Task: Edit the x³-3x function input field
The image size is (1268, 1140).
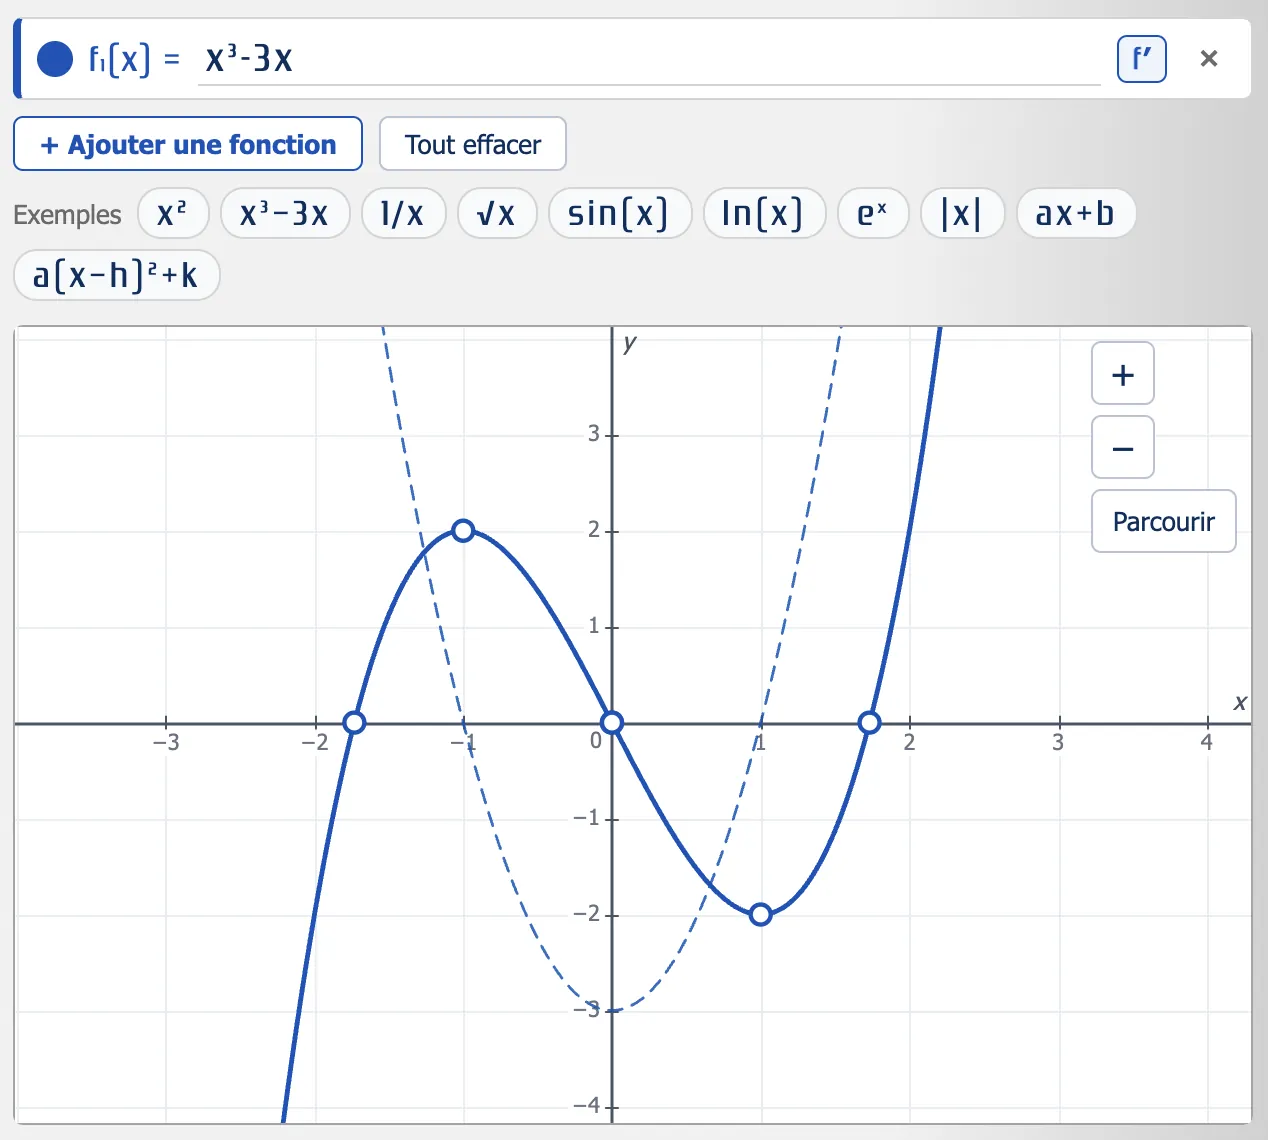Action: point(649,60)
